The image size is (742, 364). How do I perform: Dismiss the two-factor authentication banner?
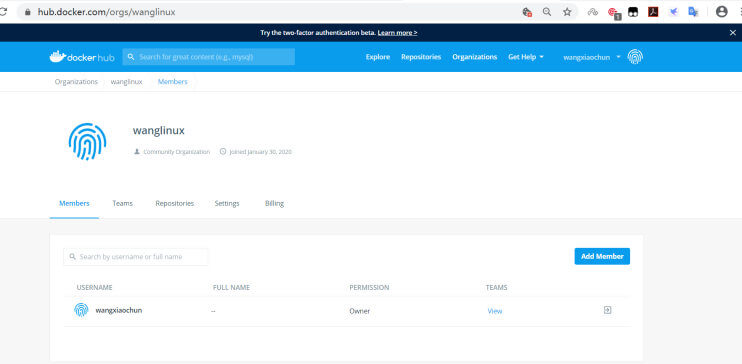[x=733, y=33]
